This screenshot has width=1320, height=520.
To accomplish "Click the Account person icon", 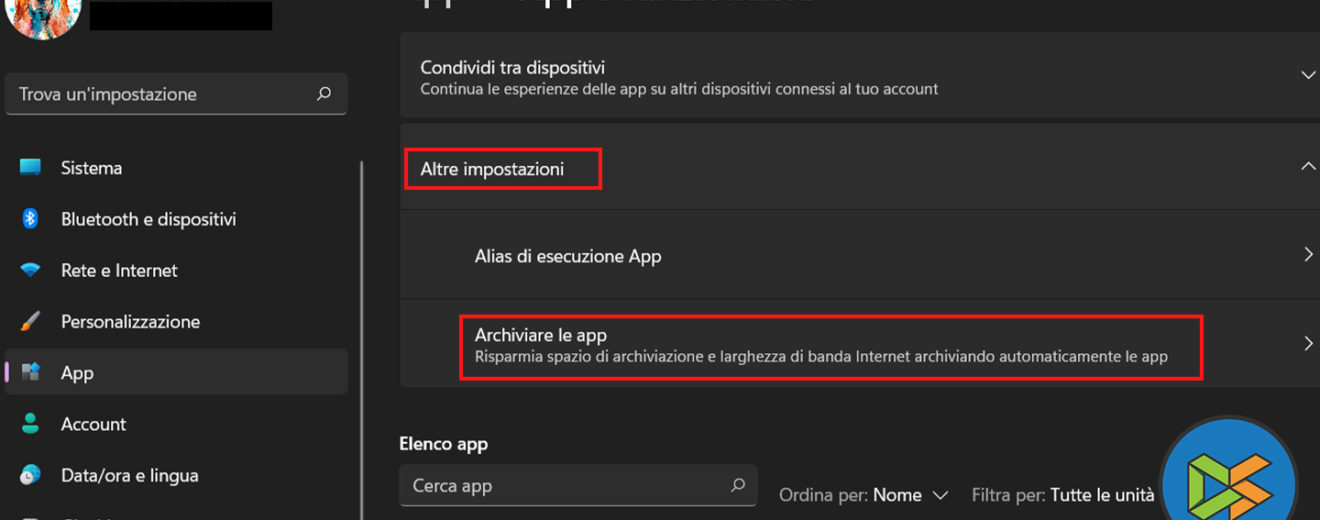I will point(30,424).
